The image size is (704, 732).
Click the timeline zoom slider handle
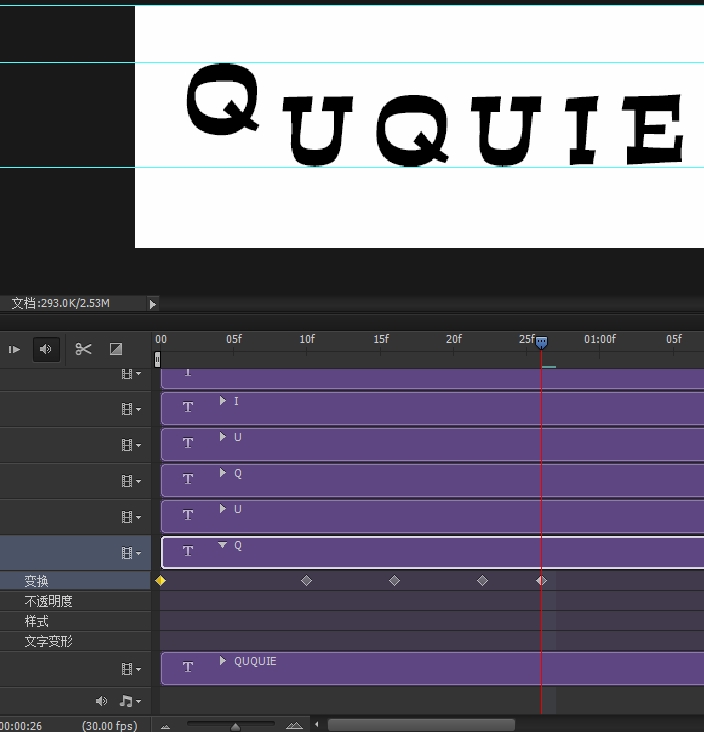235,726
